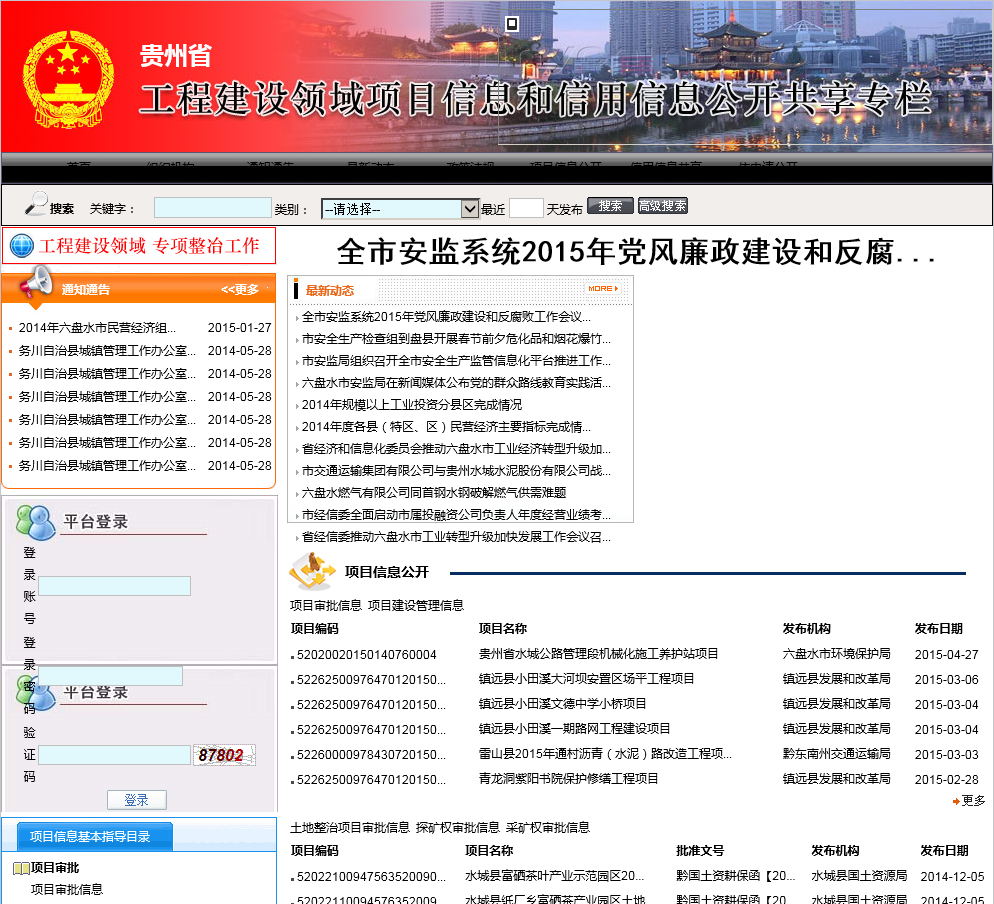Expand the 项目审批 tree node
994x904 pixels.
click(x=55, y=868)
